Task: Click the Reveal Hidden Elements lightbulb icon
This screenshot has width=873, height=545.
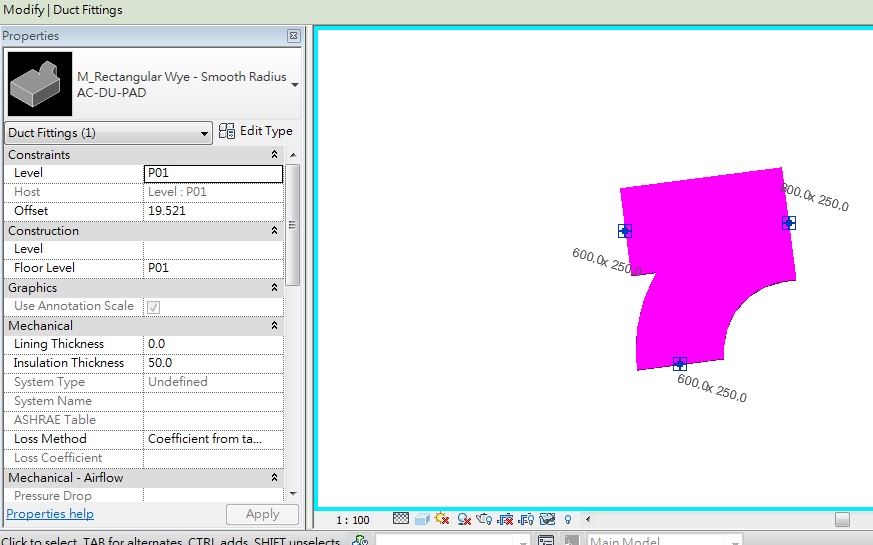Action: (x=568, y=519)
